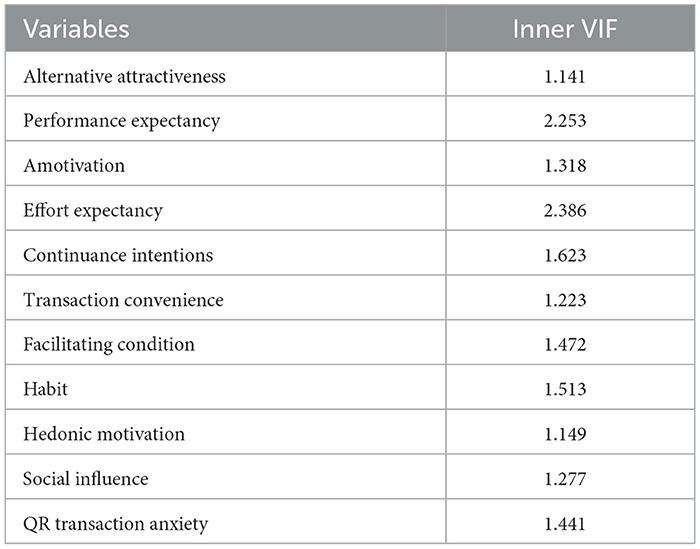Select the Social influence row label

pos(85,479)
